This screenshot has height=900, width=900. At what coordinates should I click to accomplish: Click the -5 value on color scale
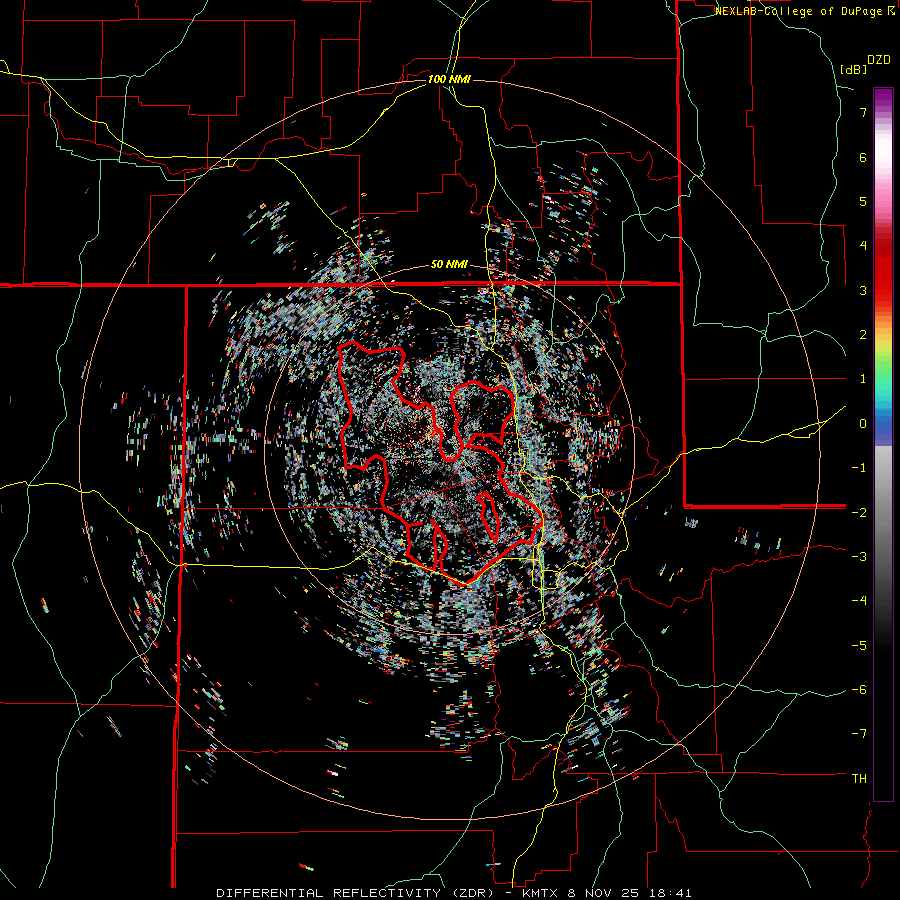(859, 646)
